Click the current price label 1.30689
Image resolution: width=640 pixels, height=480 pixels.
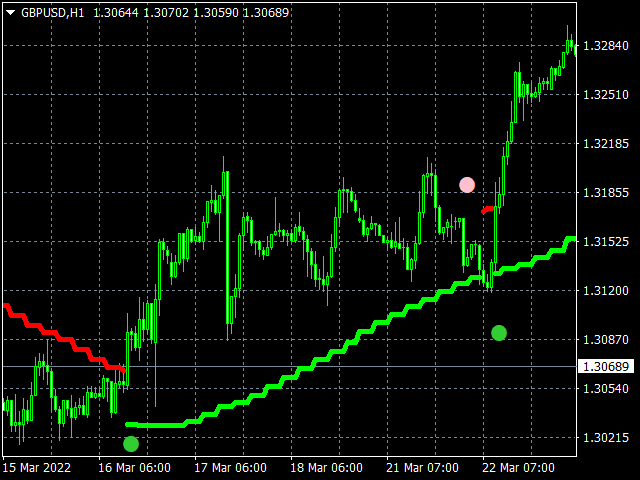[x=606, y=367]
